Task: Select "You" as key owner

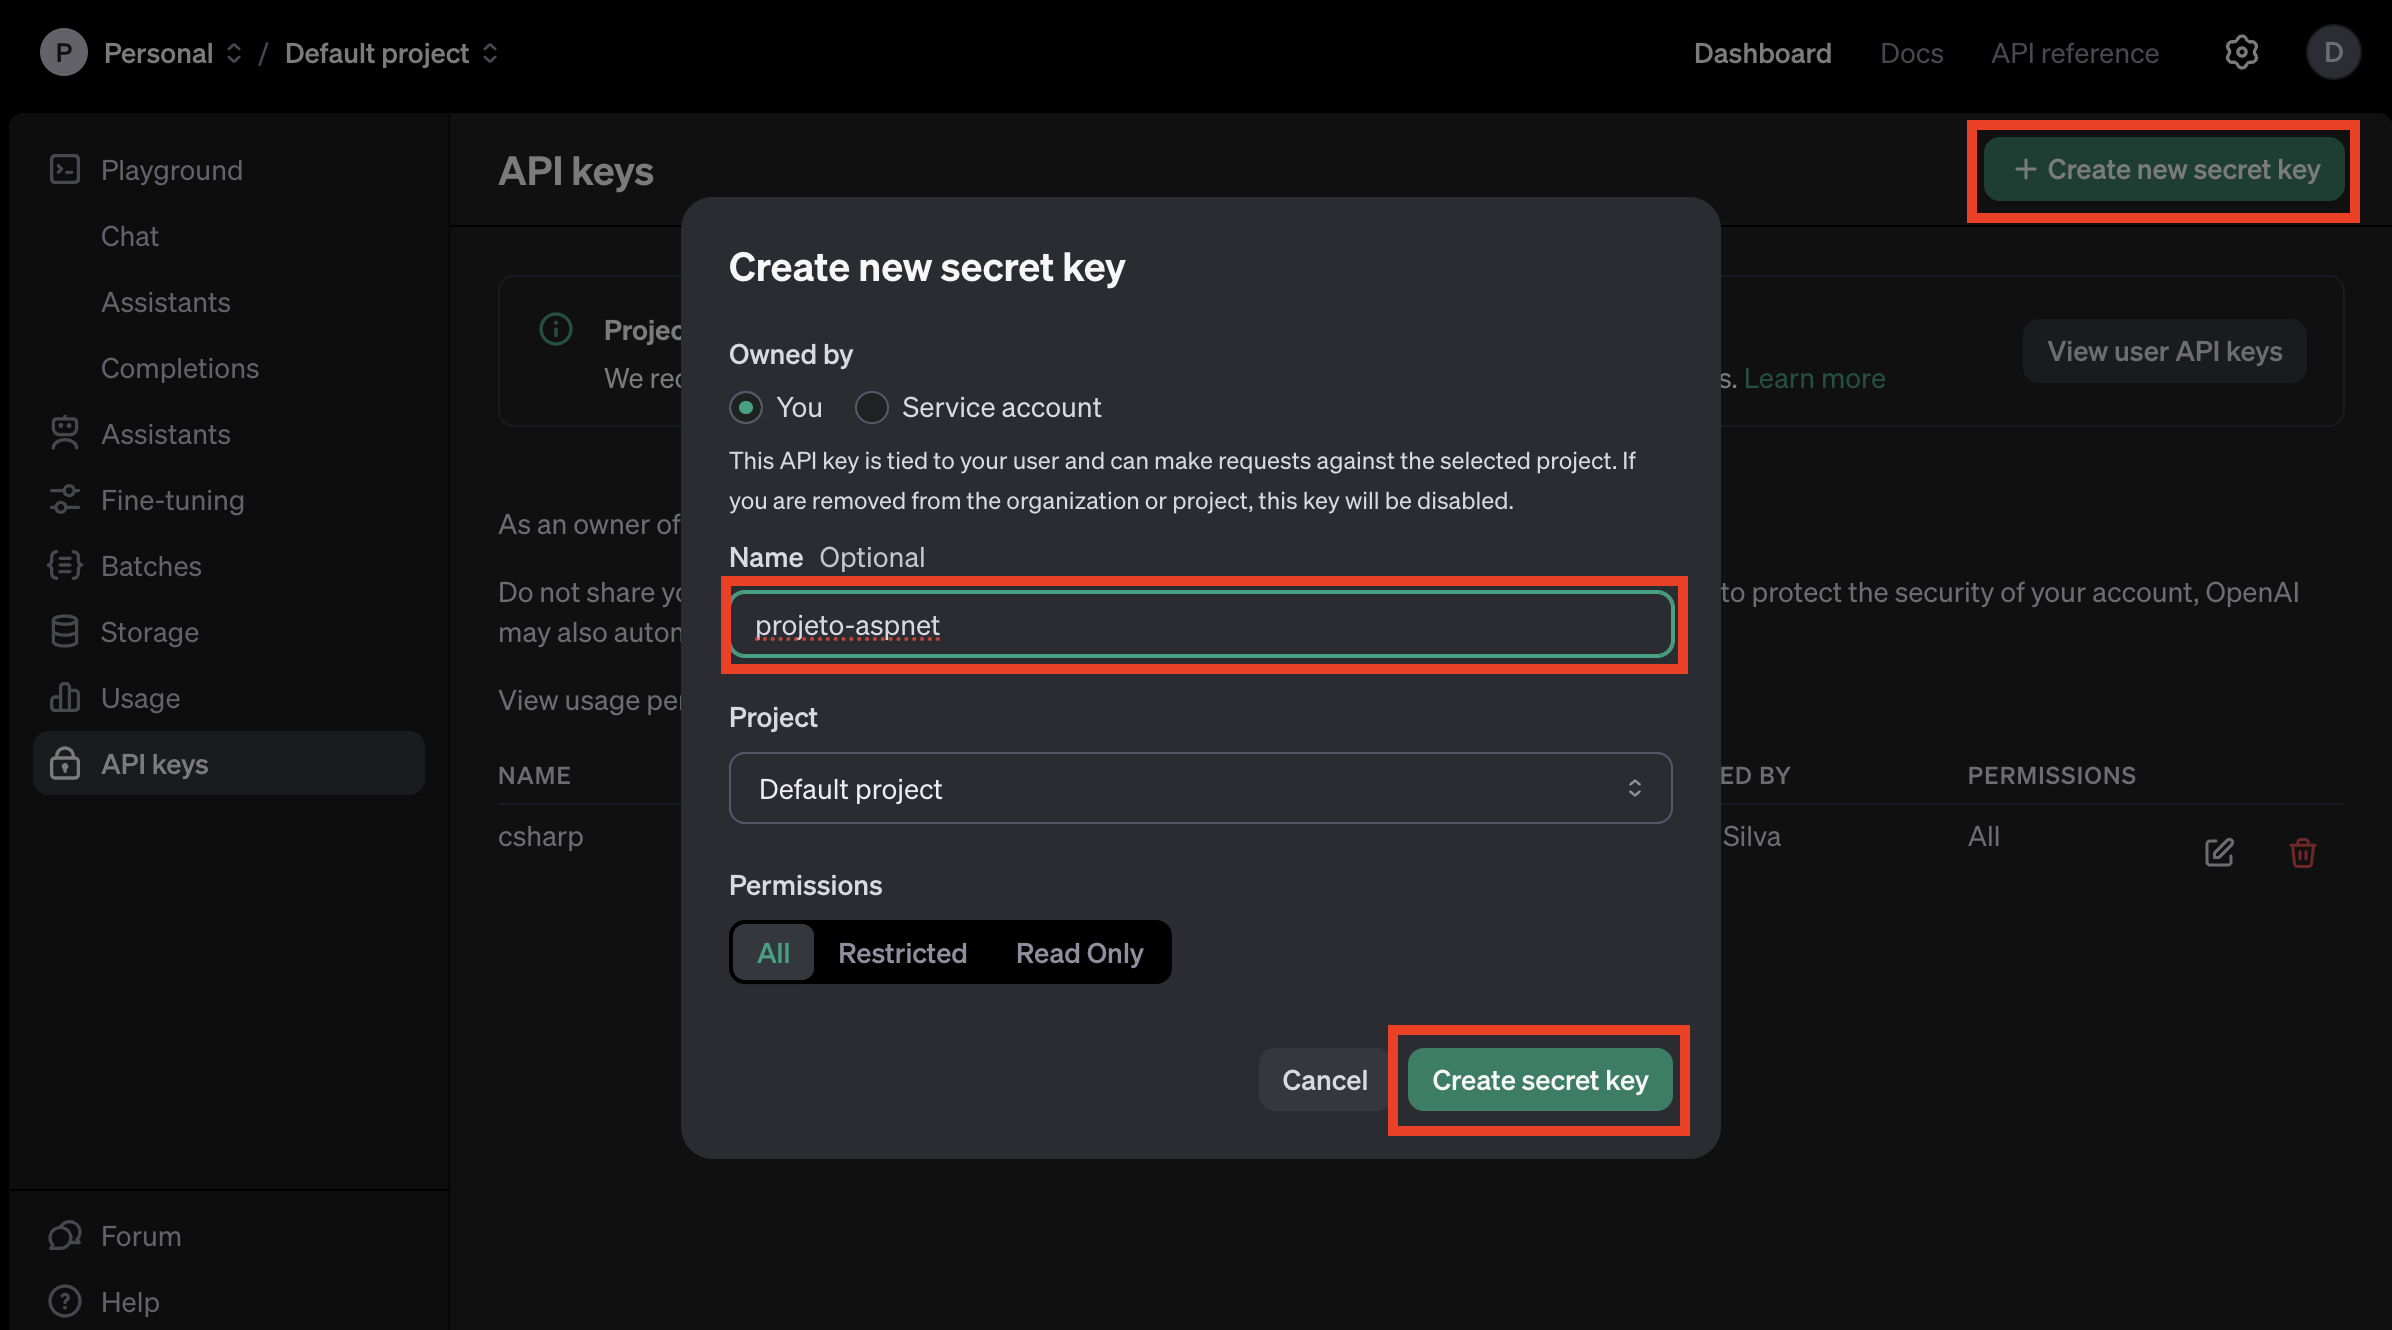Action: click(746, 407)
